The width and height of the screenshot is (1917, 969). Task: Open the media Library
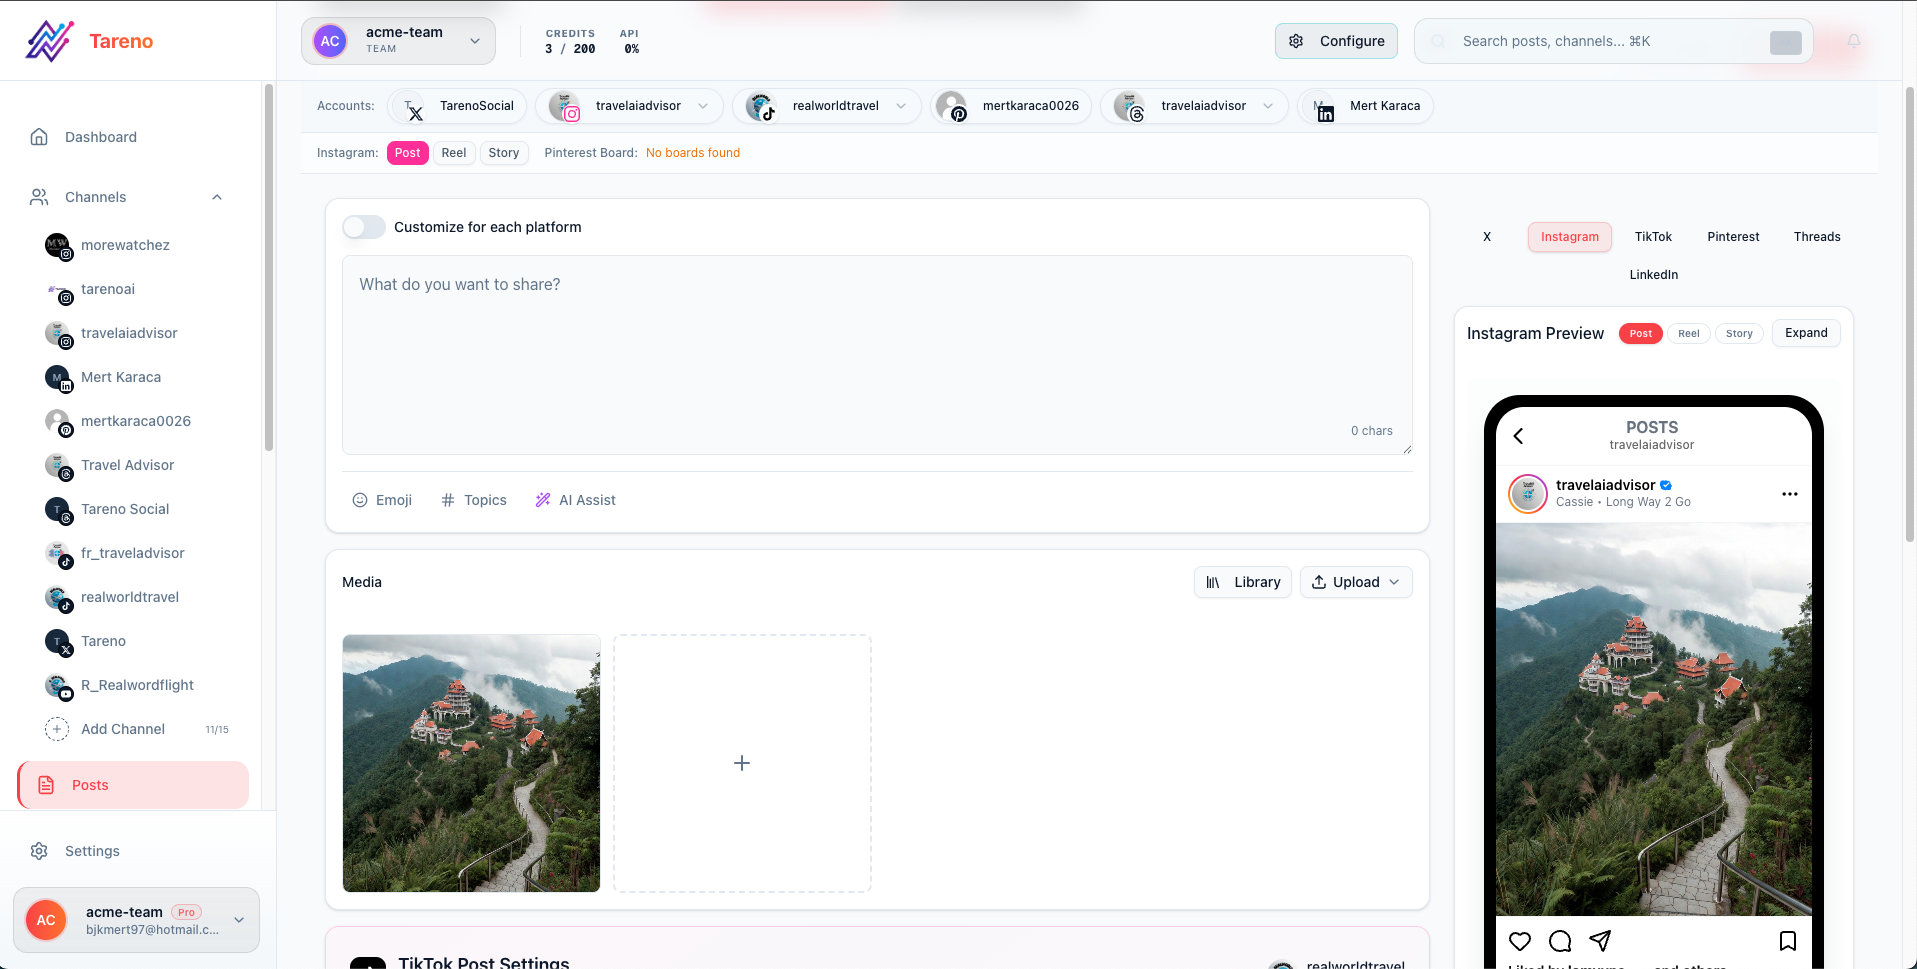click(x=1243, y=582)
